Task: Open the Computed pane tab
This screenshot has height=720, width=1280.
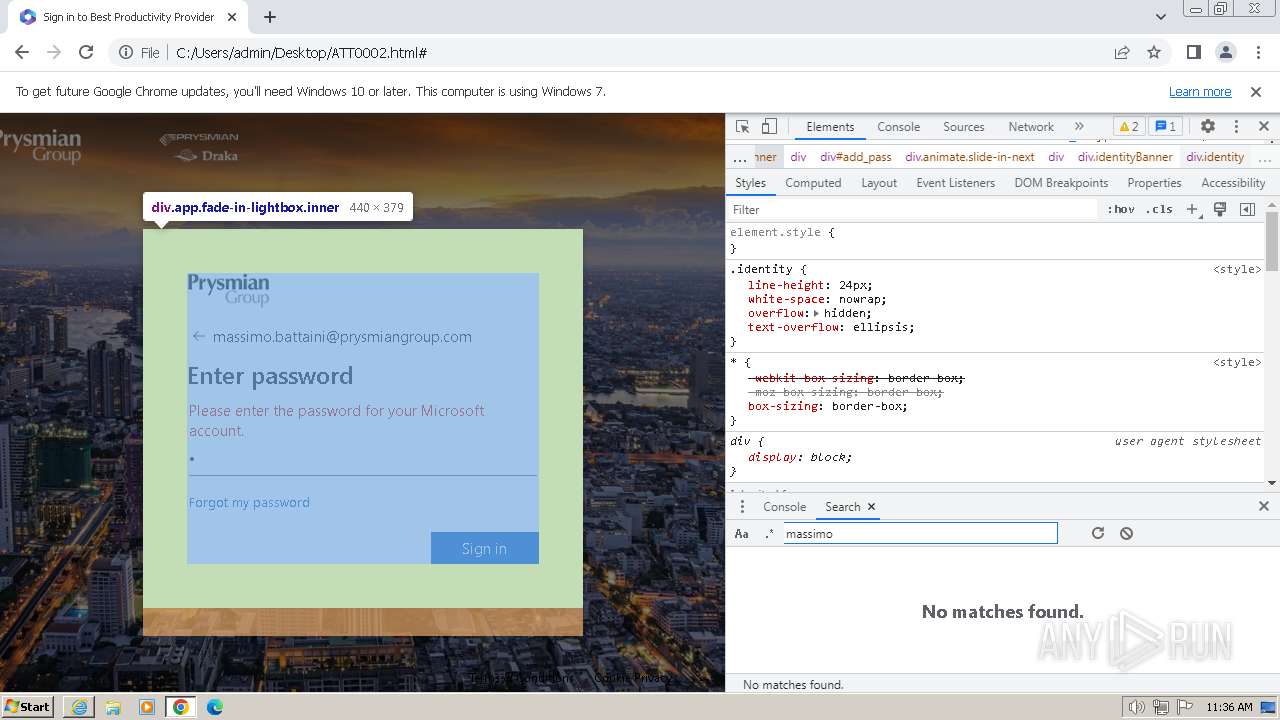Action: (x=813, y=183)
